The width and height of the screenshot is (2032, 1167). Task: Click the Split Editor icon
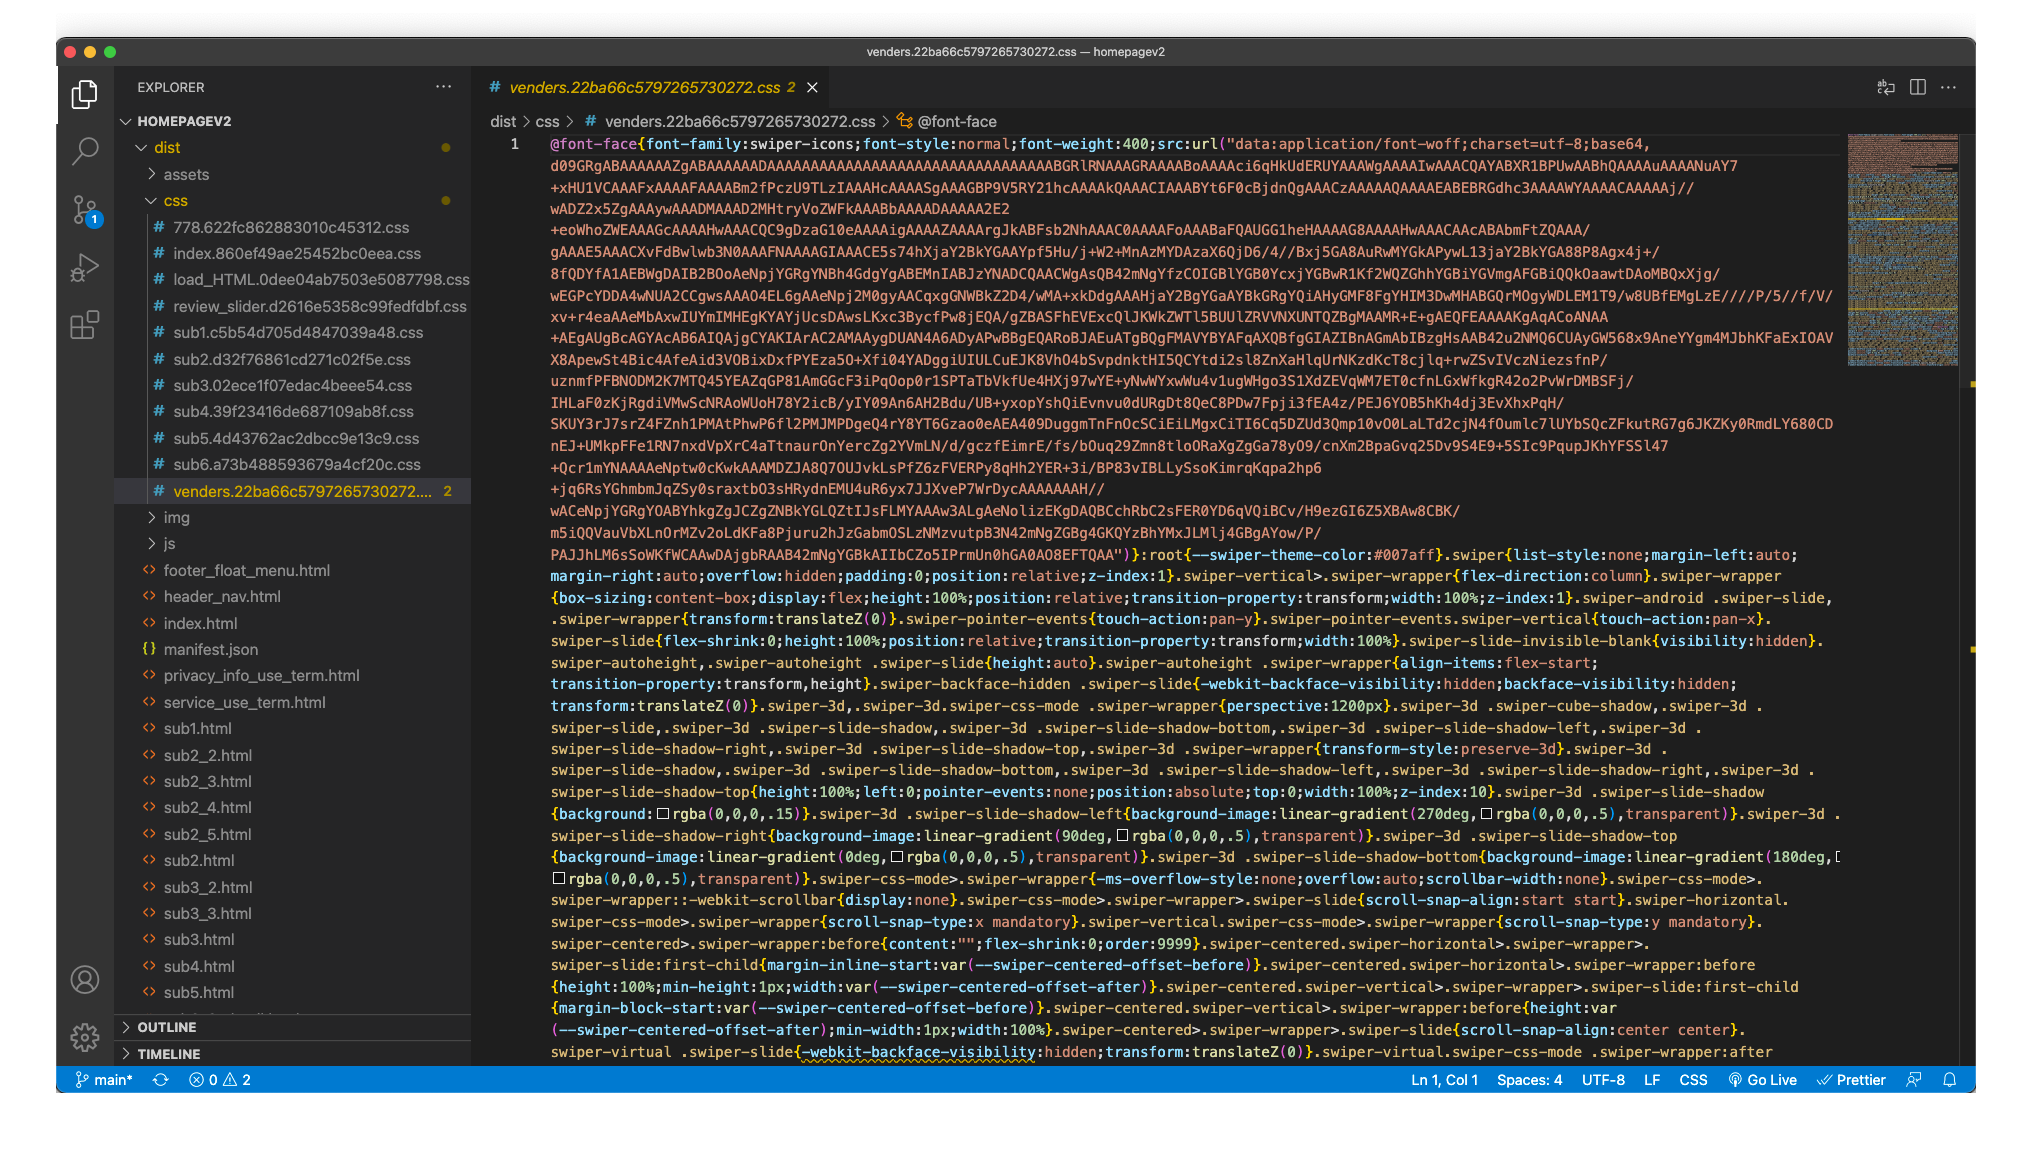1917,87
